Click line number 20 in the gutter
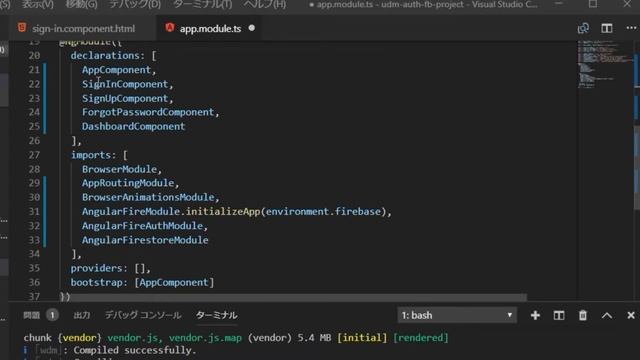This screenshot has width=640, height=360. pyautogui.click(x=34, y=56)
